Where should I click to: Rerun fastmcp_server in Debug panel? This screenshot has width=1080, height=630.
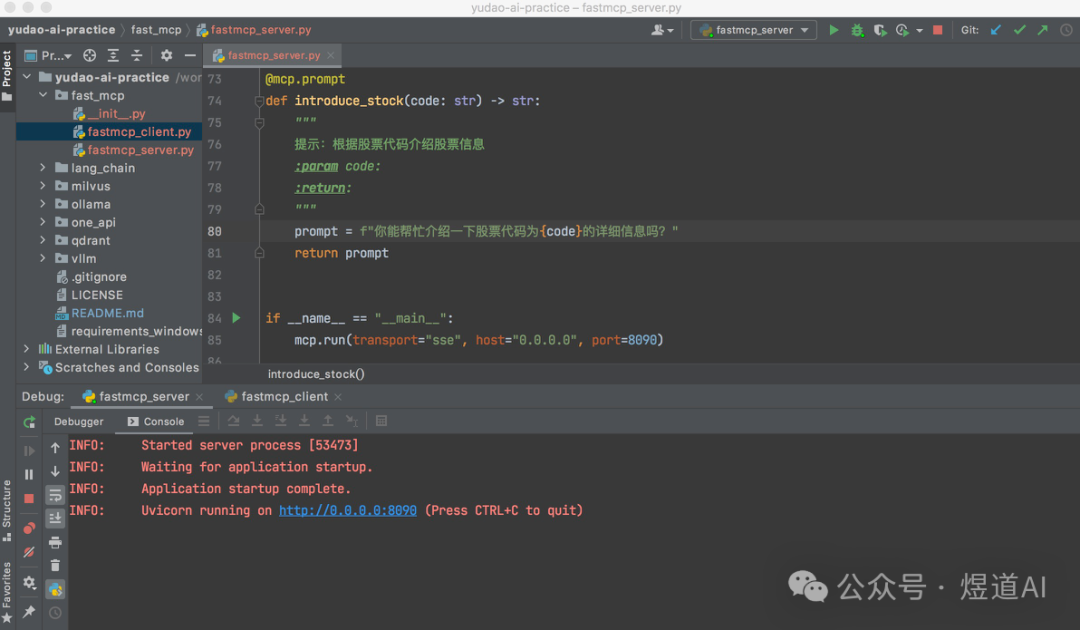click(29, 422)
